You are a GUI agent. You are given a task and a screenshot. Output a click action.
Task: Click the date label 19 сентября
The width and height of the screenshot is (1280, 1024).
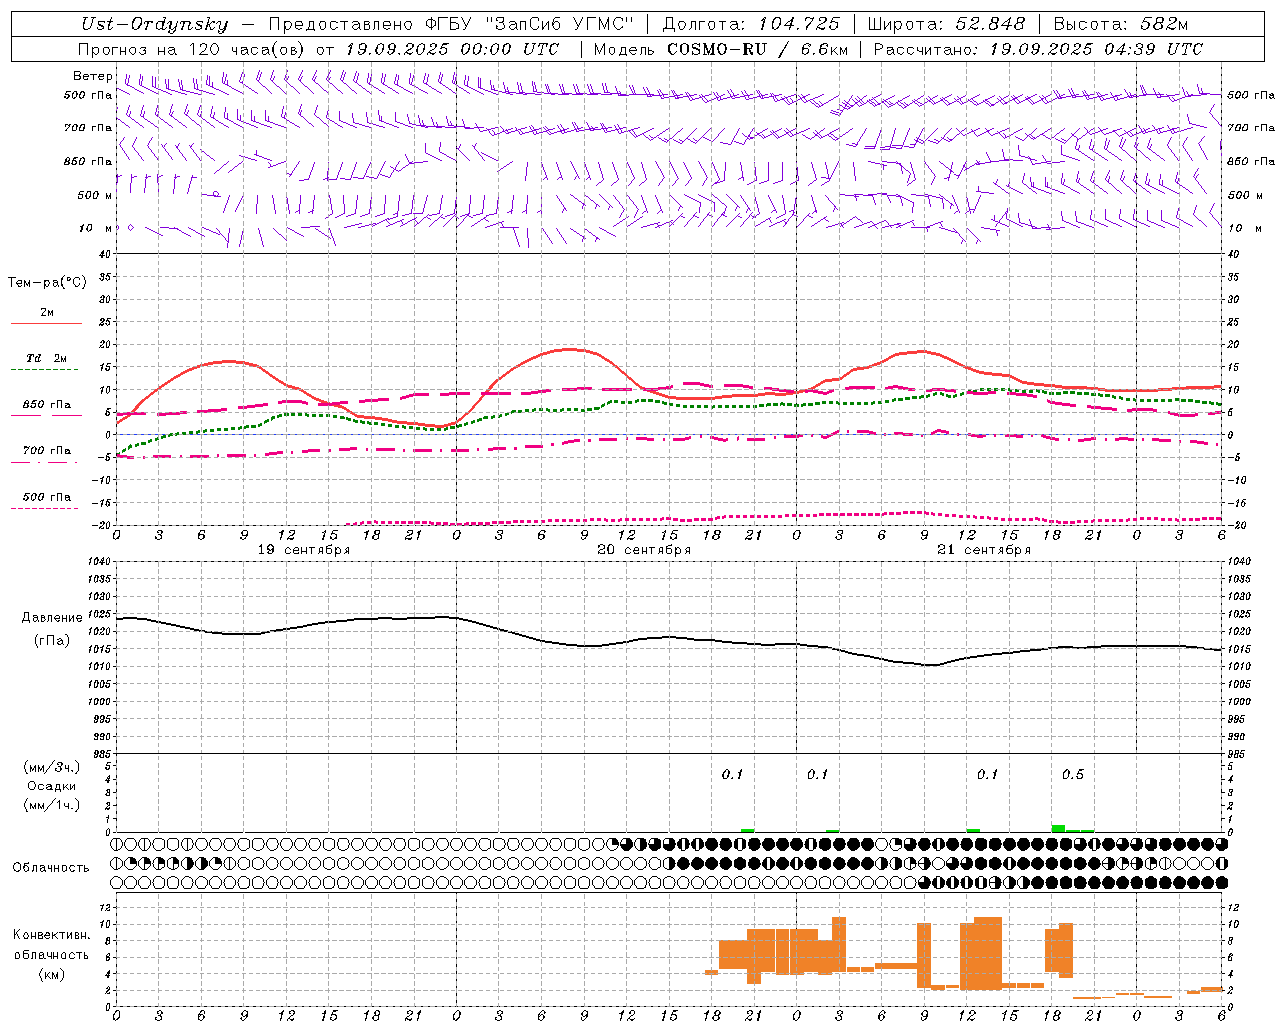(304, 550)
